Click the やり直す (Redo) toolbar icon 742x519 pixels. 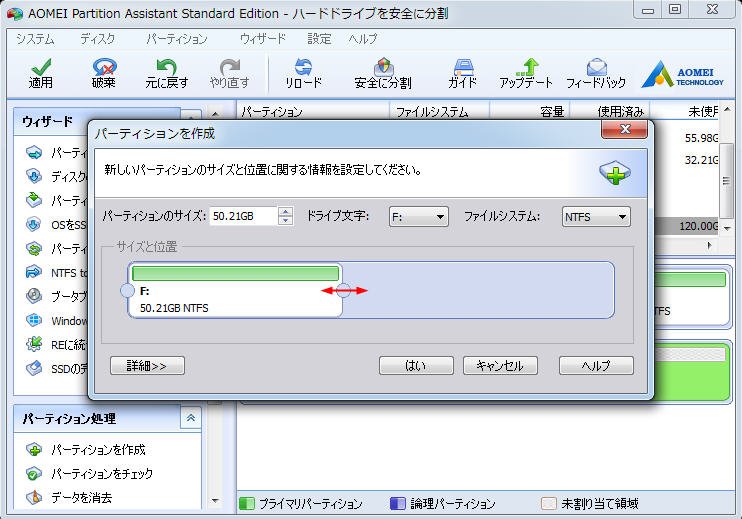pos(230,73)
